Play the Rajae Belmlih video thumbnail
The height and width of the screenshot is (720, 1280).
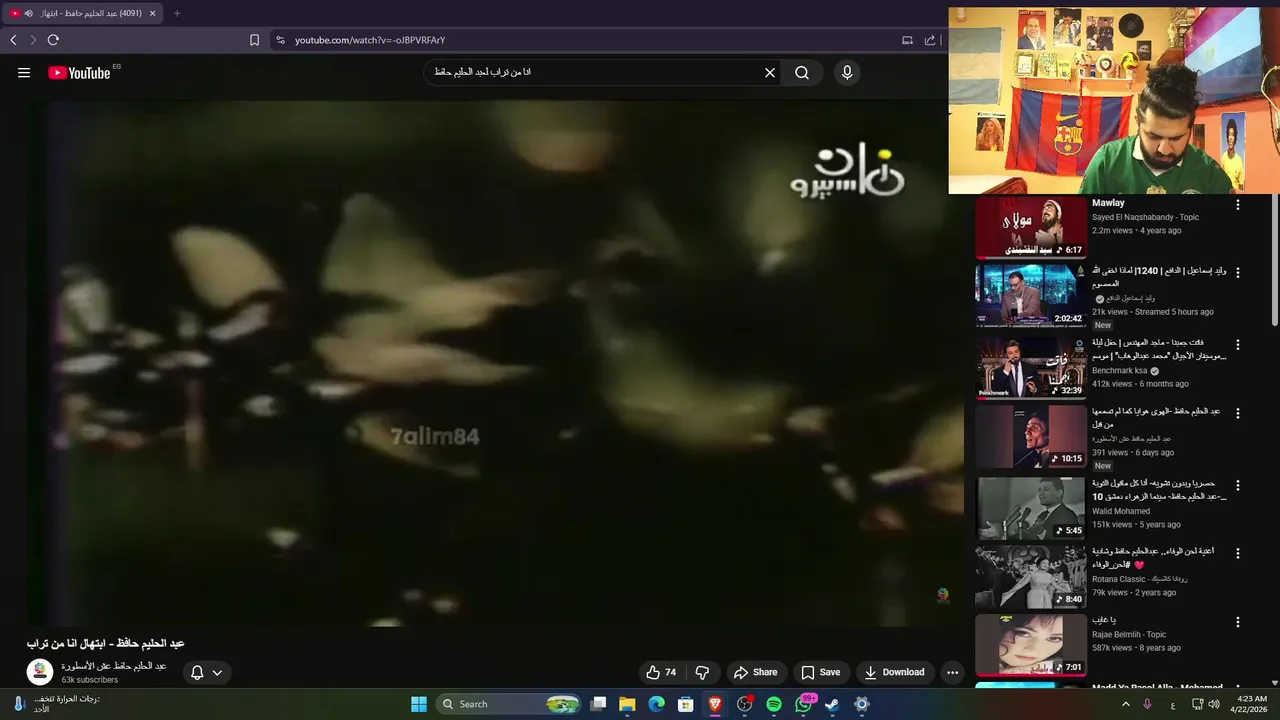[1031, 646]
